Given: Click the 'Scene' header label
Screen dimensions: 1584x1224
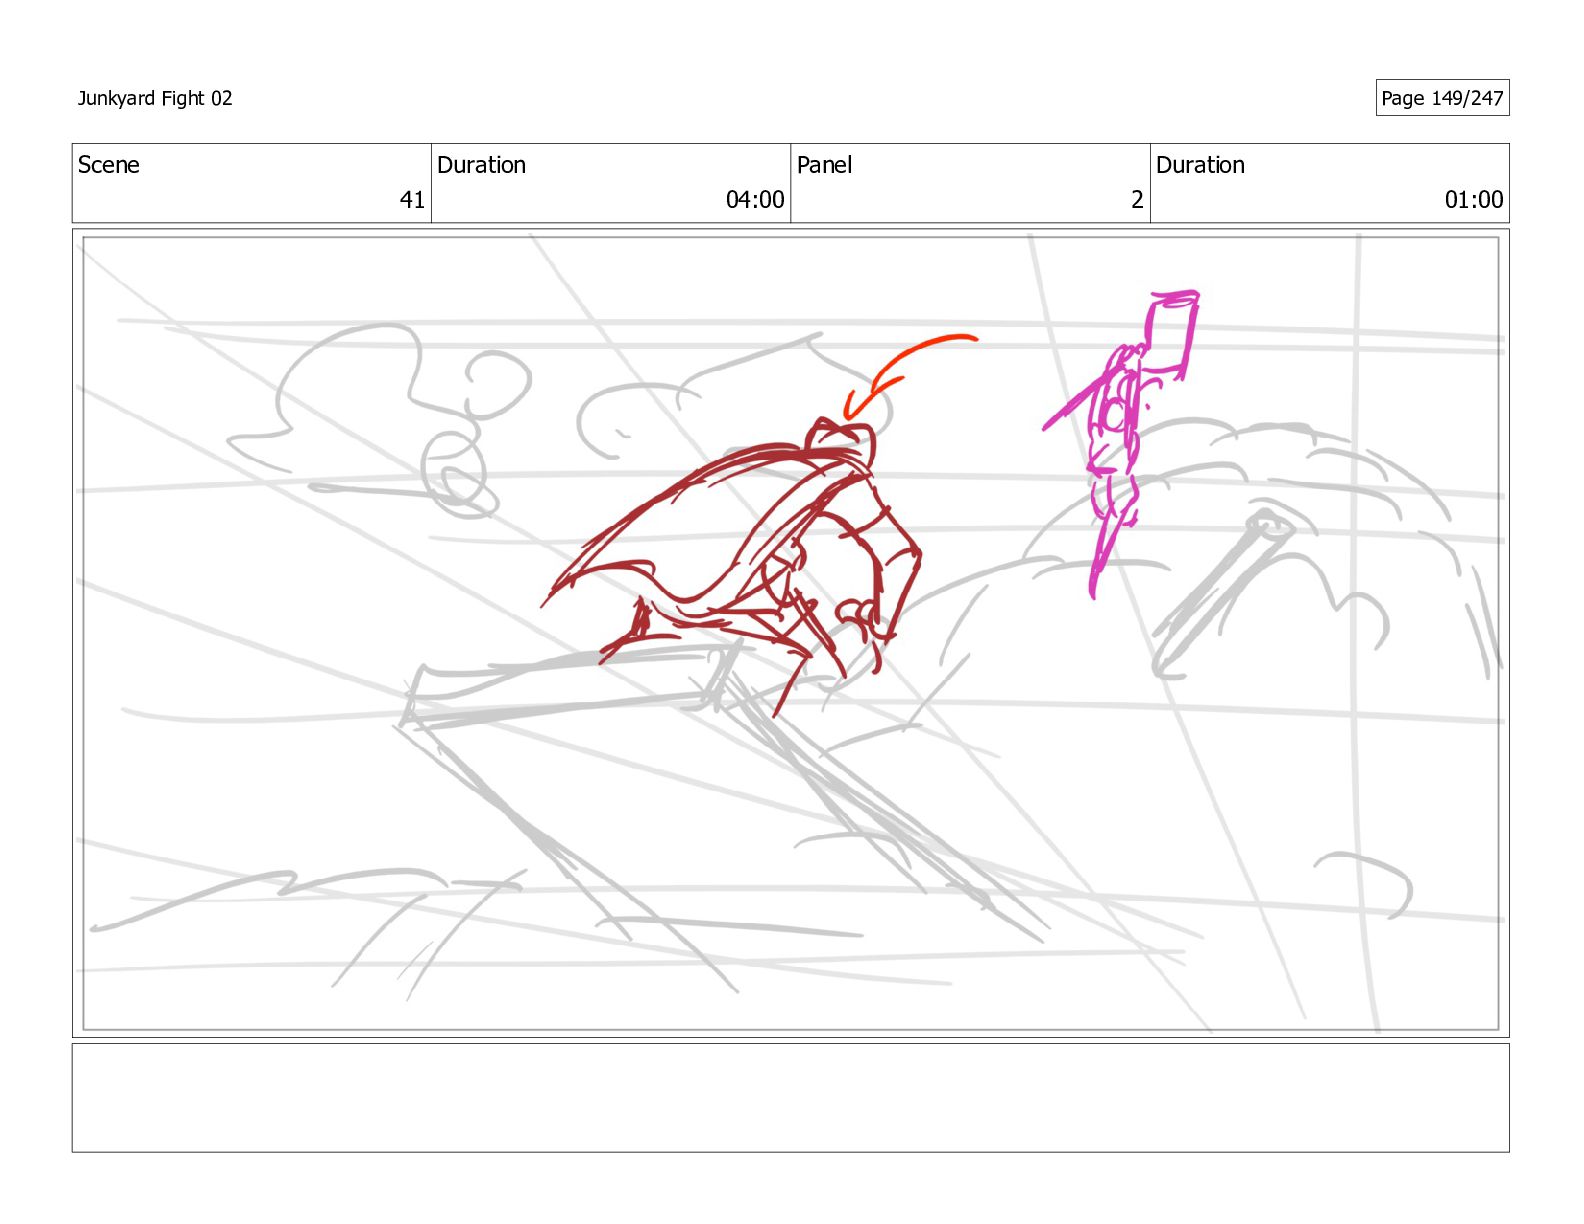Looking at the screenshot, I should (x=109, y=165).
